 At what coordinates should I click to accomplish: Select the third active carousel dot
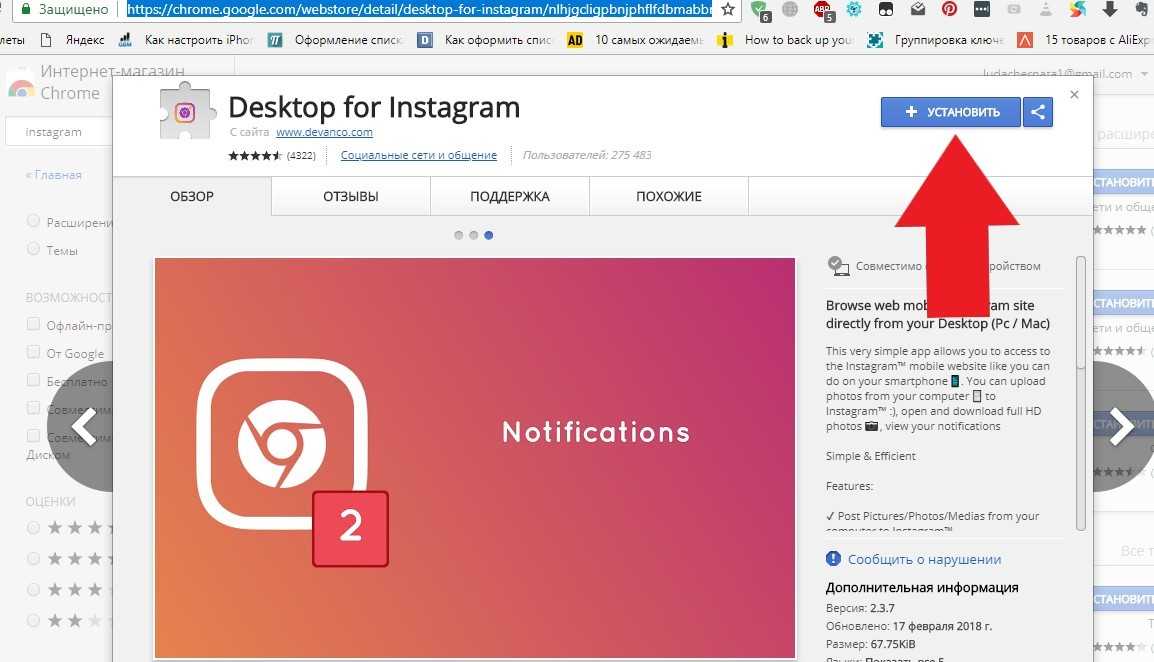(489, 235)
